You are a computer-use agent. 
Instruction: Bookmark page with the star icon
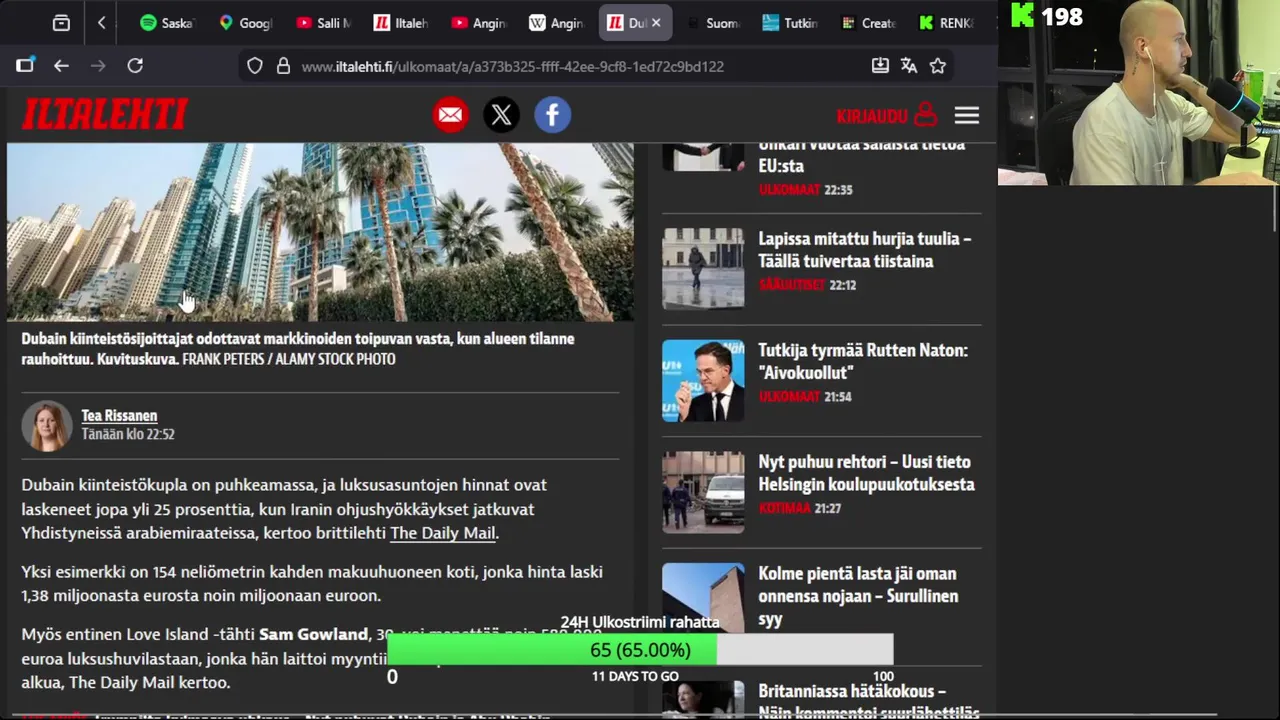coord(938,66)
